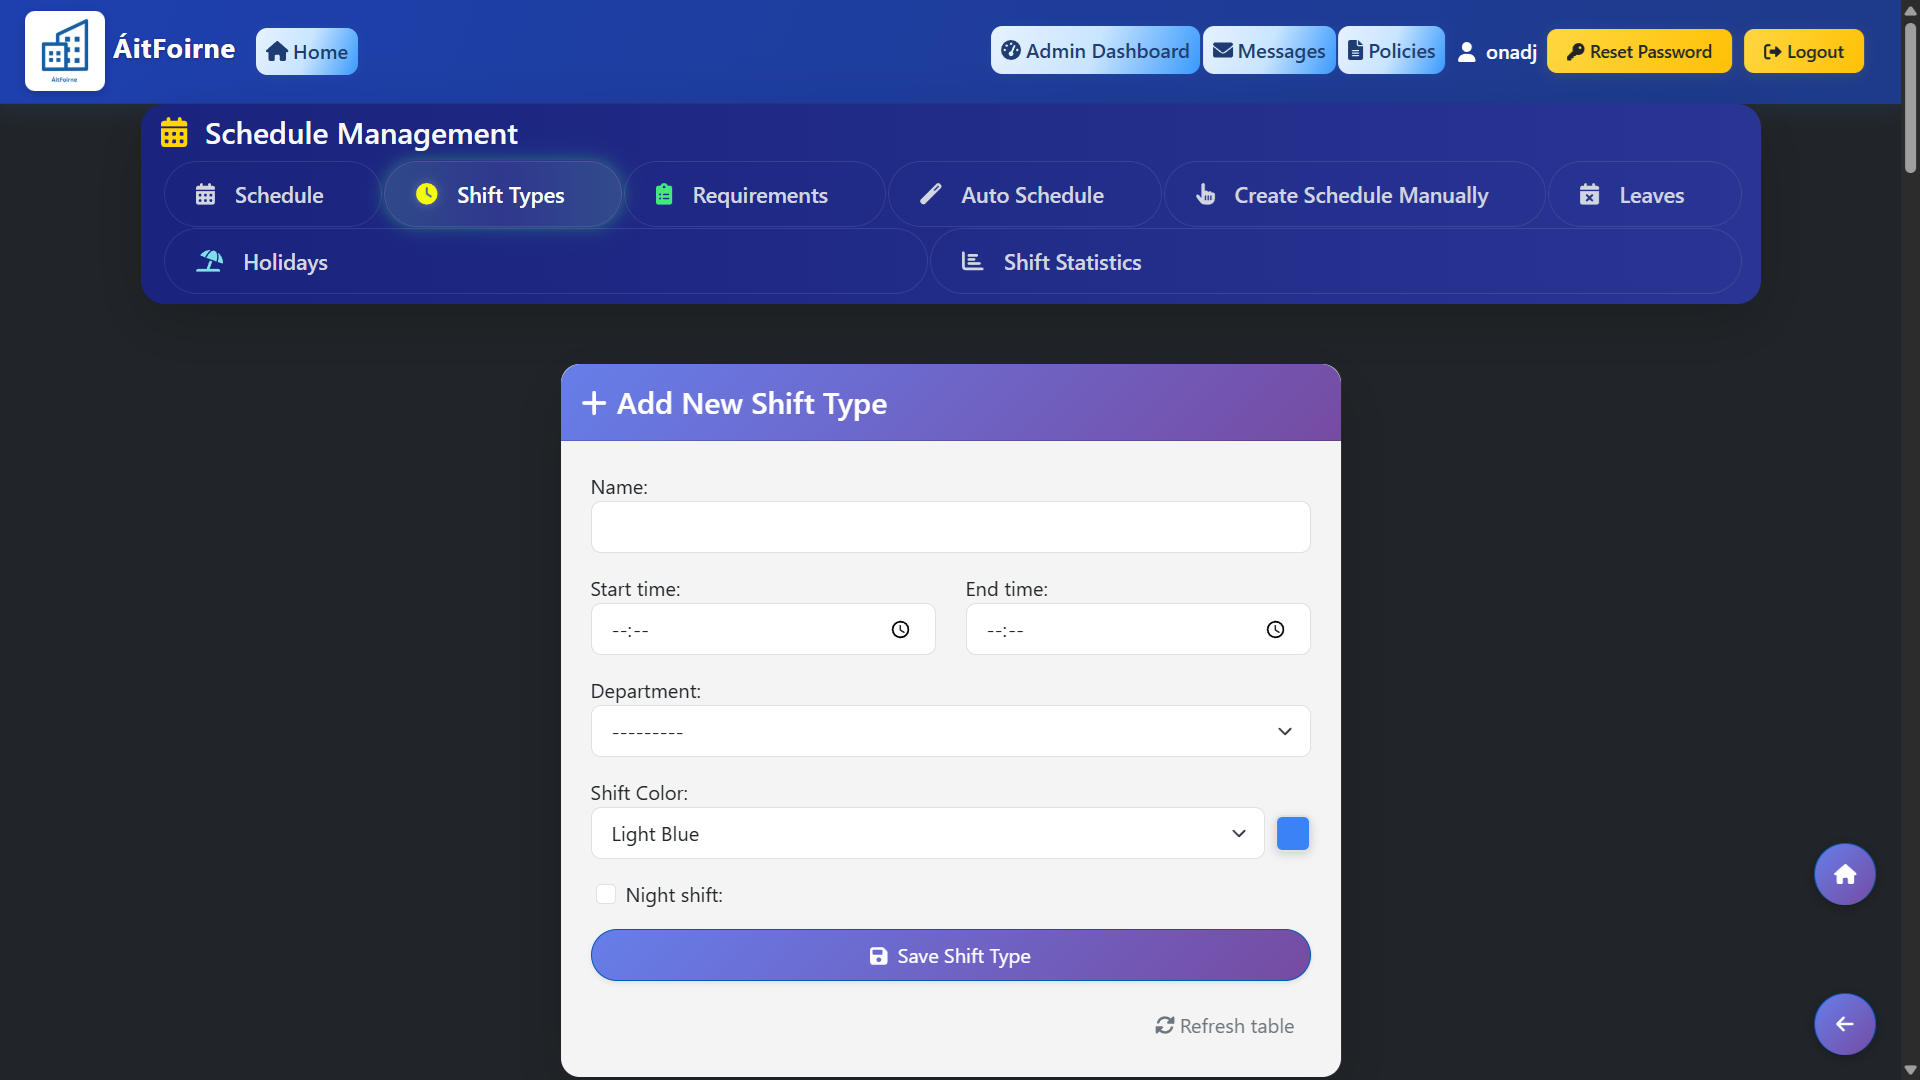Click the chart icon on Shift Statistics
Screen dimensions: 1920x1080
click(971, 261)
